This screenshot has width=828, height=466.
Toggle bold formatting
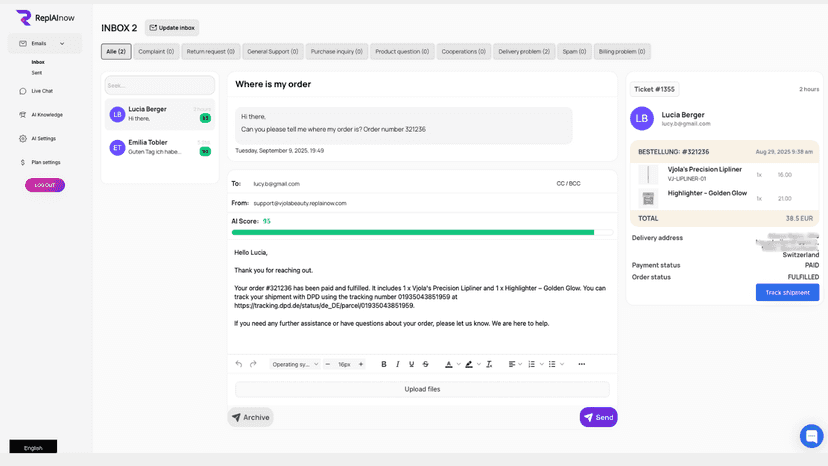(x=384, y=364)
